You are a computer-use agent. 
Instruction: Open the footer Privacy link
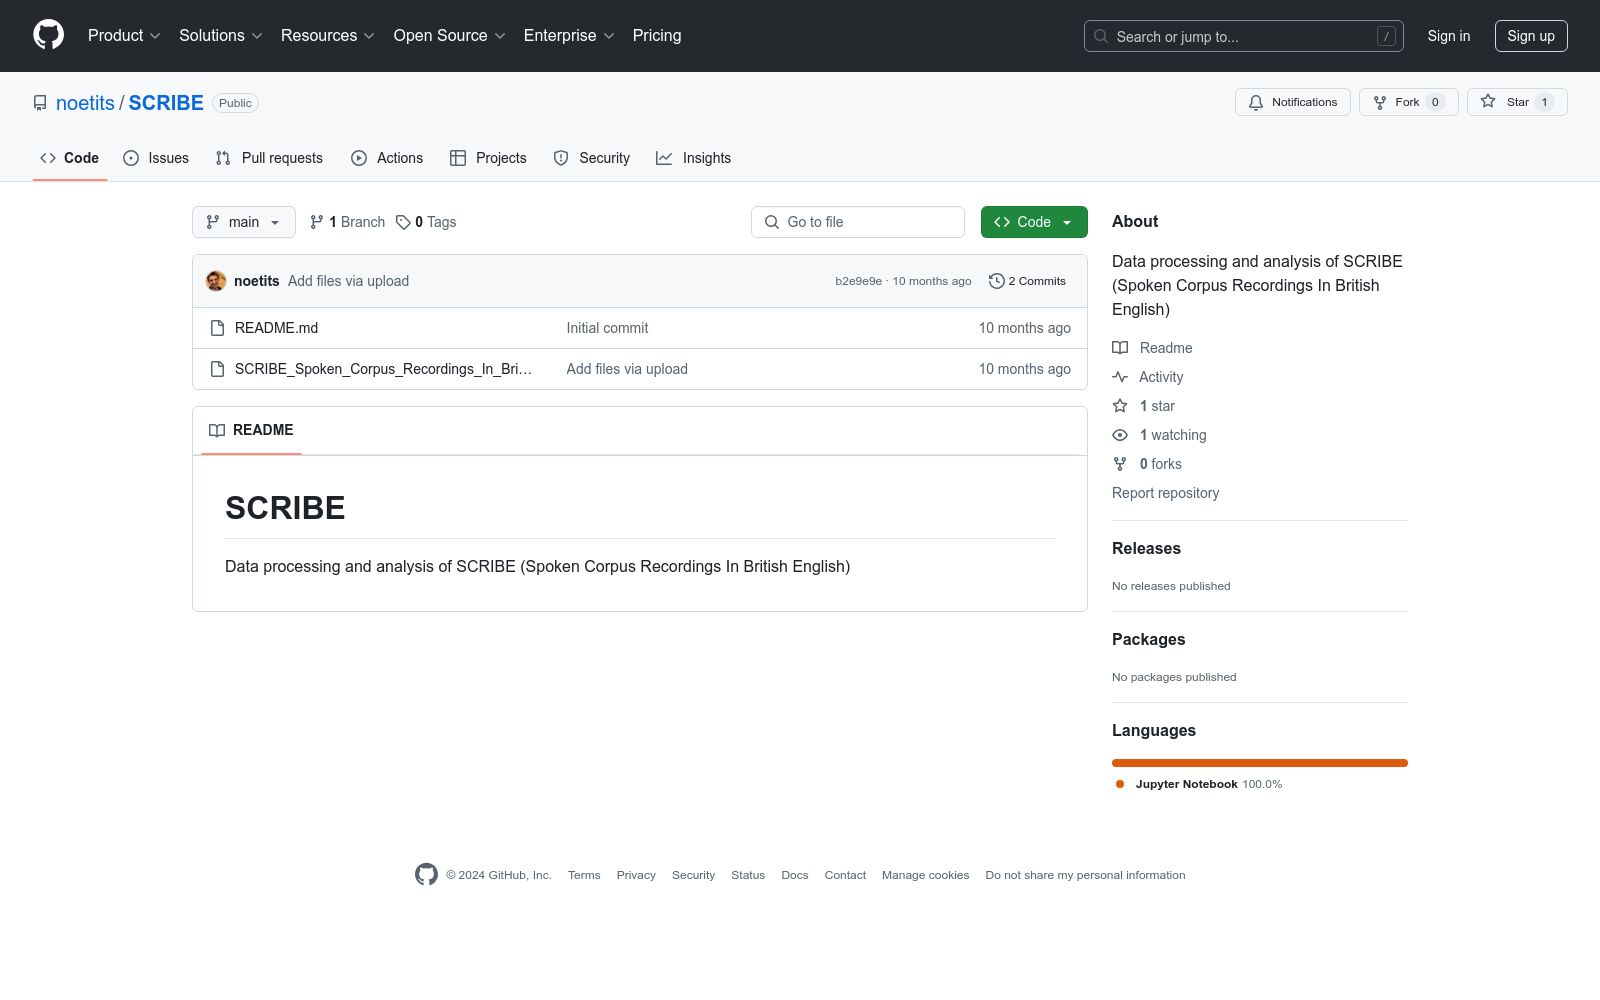[636, 875]
